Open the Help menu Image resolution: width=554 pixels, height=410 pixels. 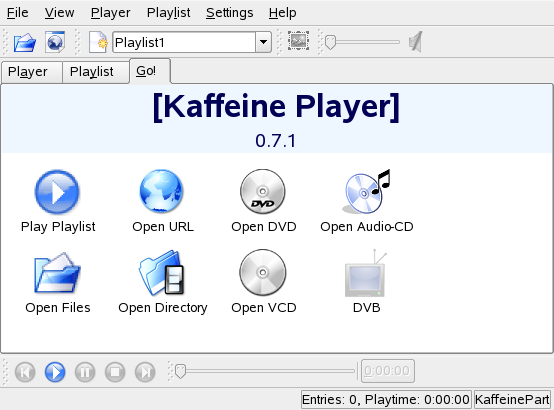[x=282, y=13]
